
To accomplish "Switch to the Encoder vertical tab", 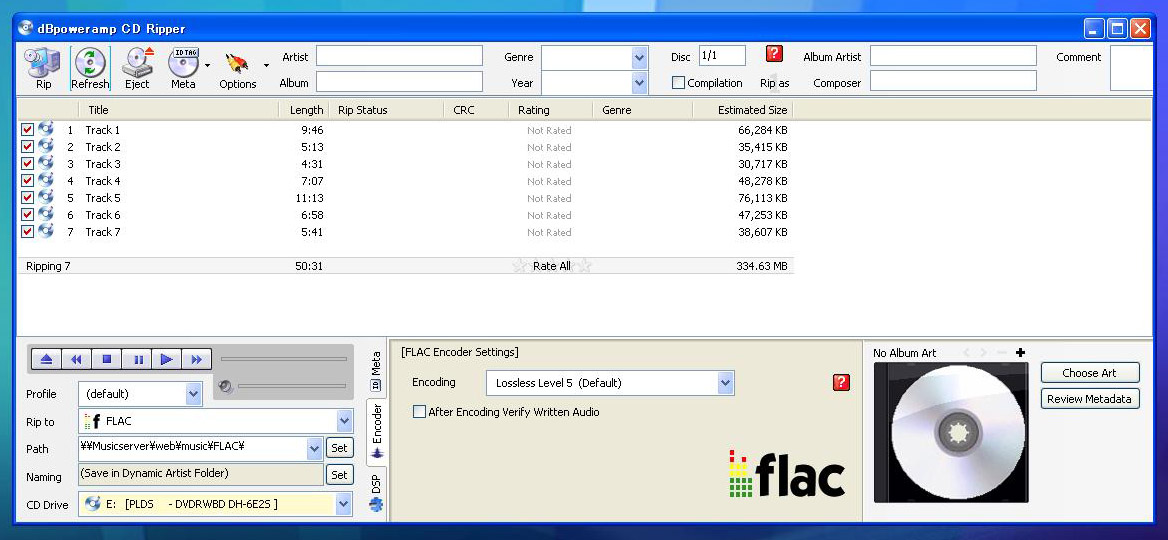I will click(x=376, y=433).
